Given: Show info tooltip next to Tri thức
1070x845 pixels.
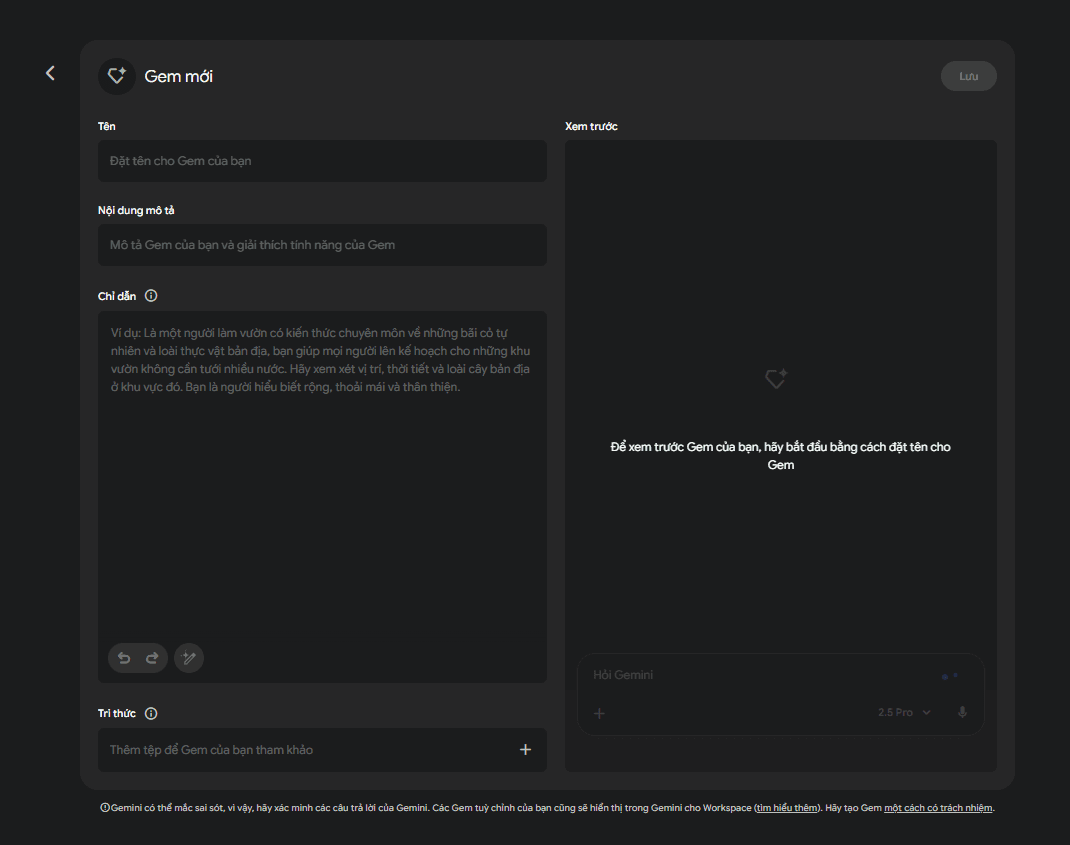Looking at the screenshot, I should [151, 713].
